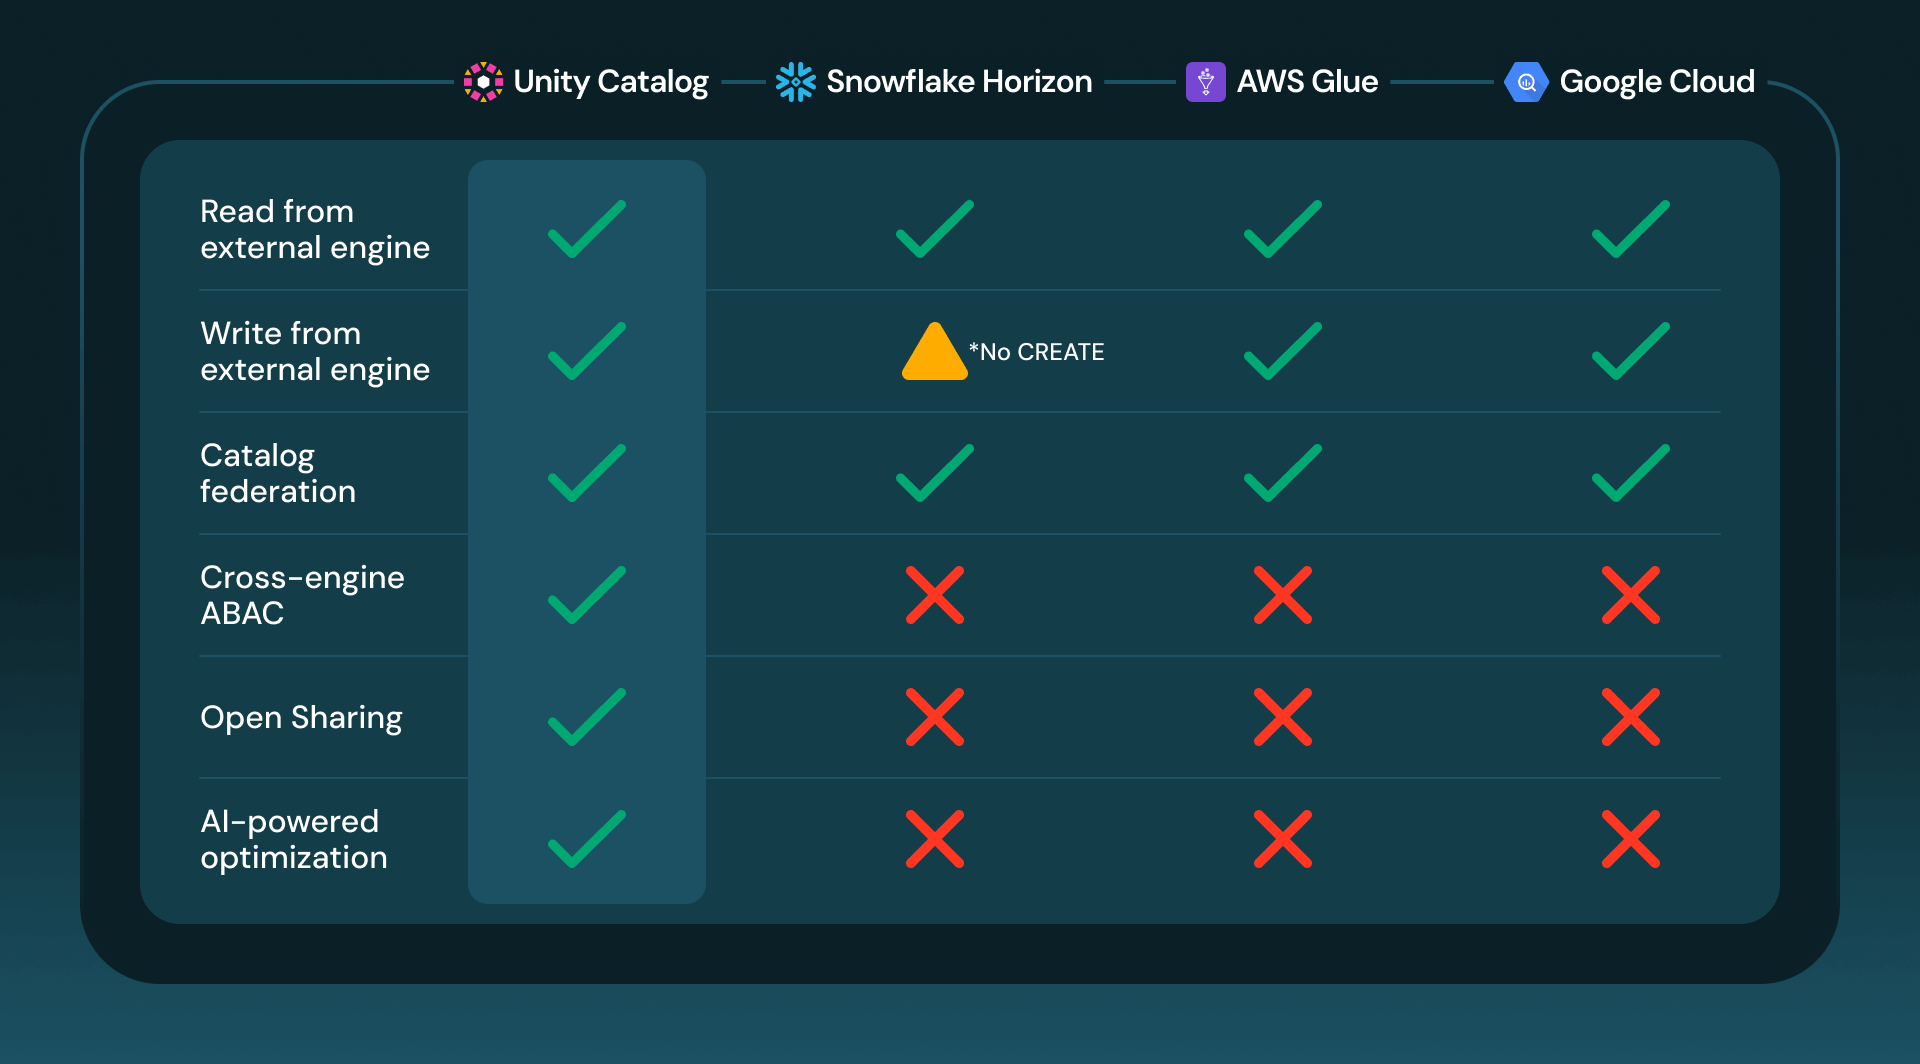Click the "AI-powered optimization" row label
This screenshot has width=1920, height=1064.
294,839
